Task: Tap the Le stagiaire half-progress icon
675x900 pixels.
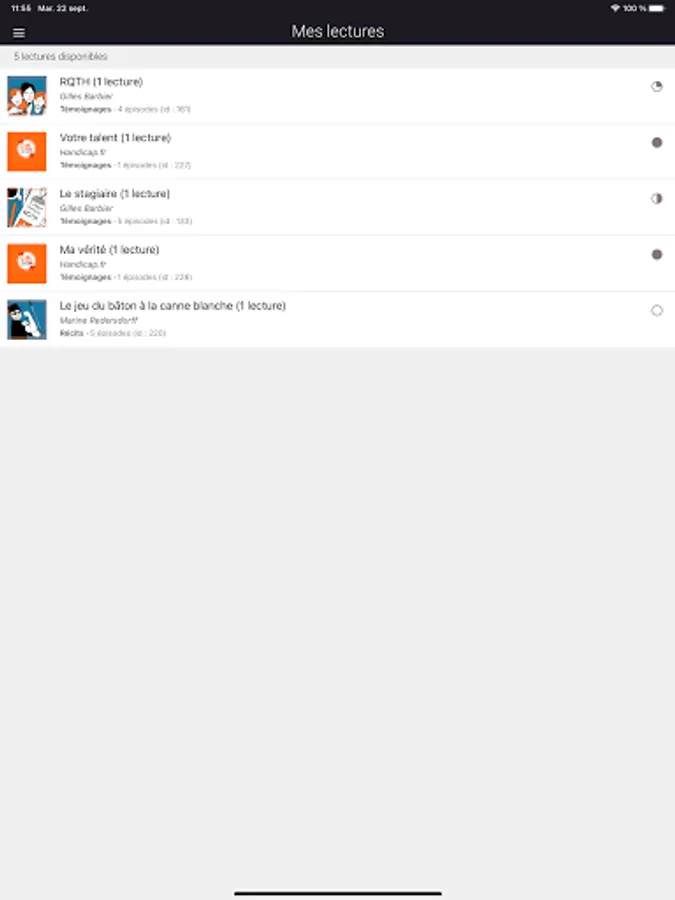Action: pyautogui.click(x=657, y=199)
